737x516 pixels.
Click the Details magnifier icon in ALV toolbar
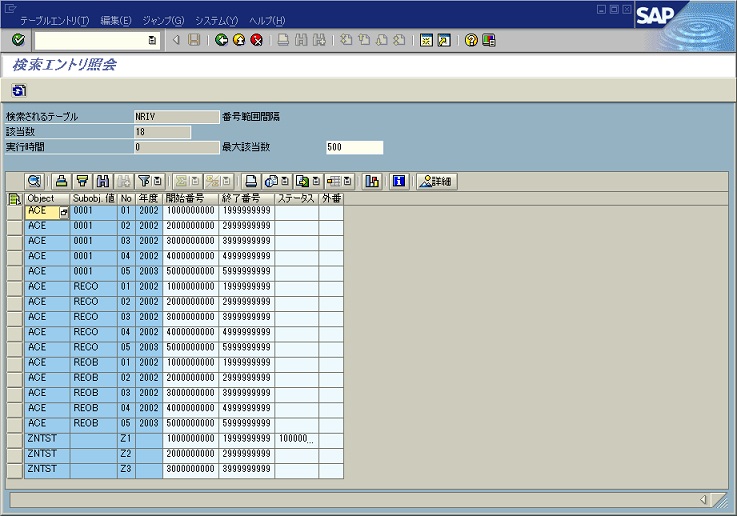[34, 181]
